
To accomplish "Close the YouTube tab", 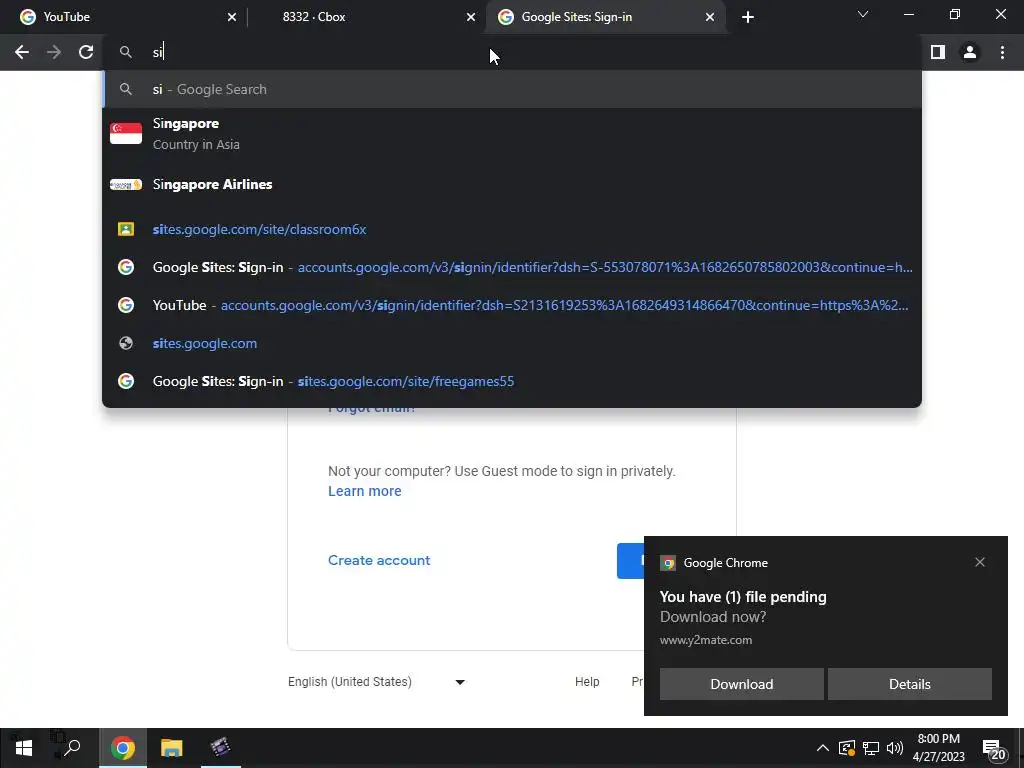I will point(232,17).
